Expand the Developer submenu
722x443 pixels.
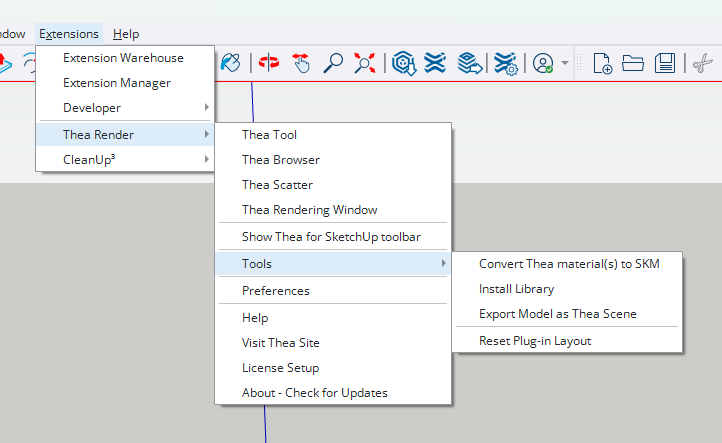pos(125,108)
